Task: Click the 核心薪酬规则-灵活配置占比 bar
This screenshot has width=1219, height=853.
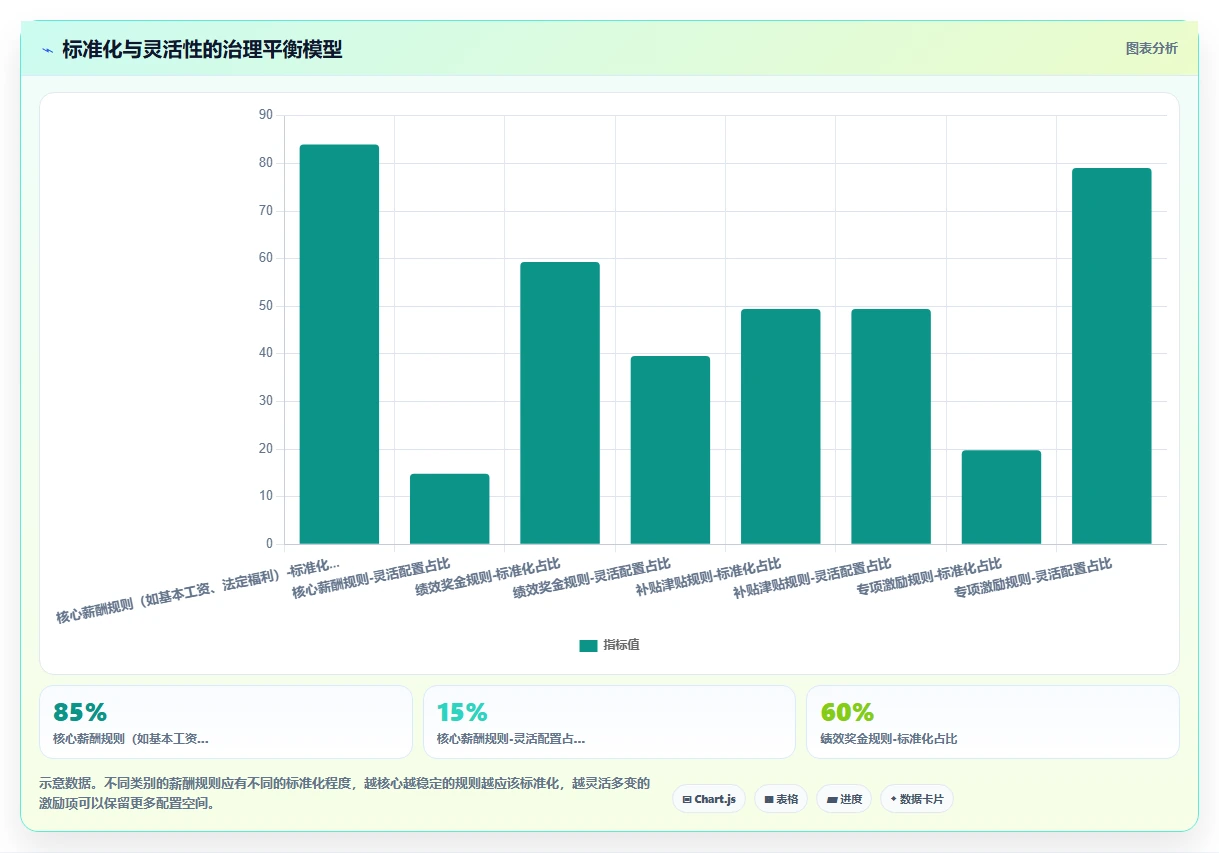Action: 450,509
